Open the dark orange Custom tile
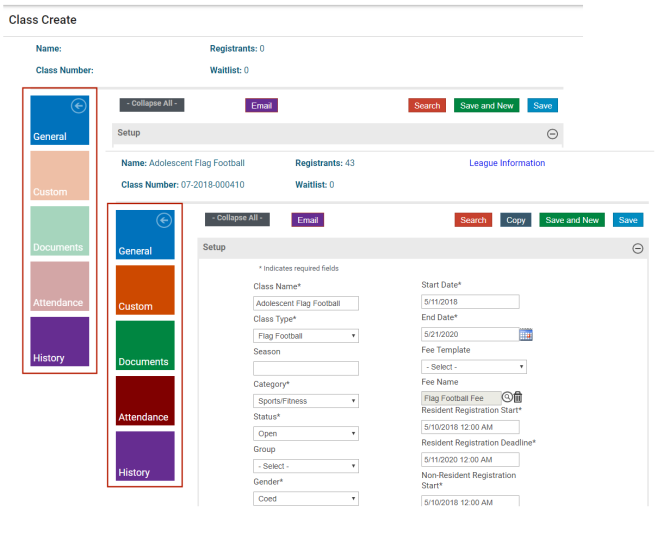 pyautogui.click(x=145, y=290)
